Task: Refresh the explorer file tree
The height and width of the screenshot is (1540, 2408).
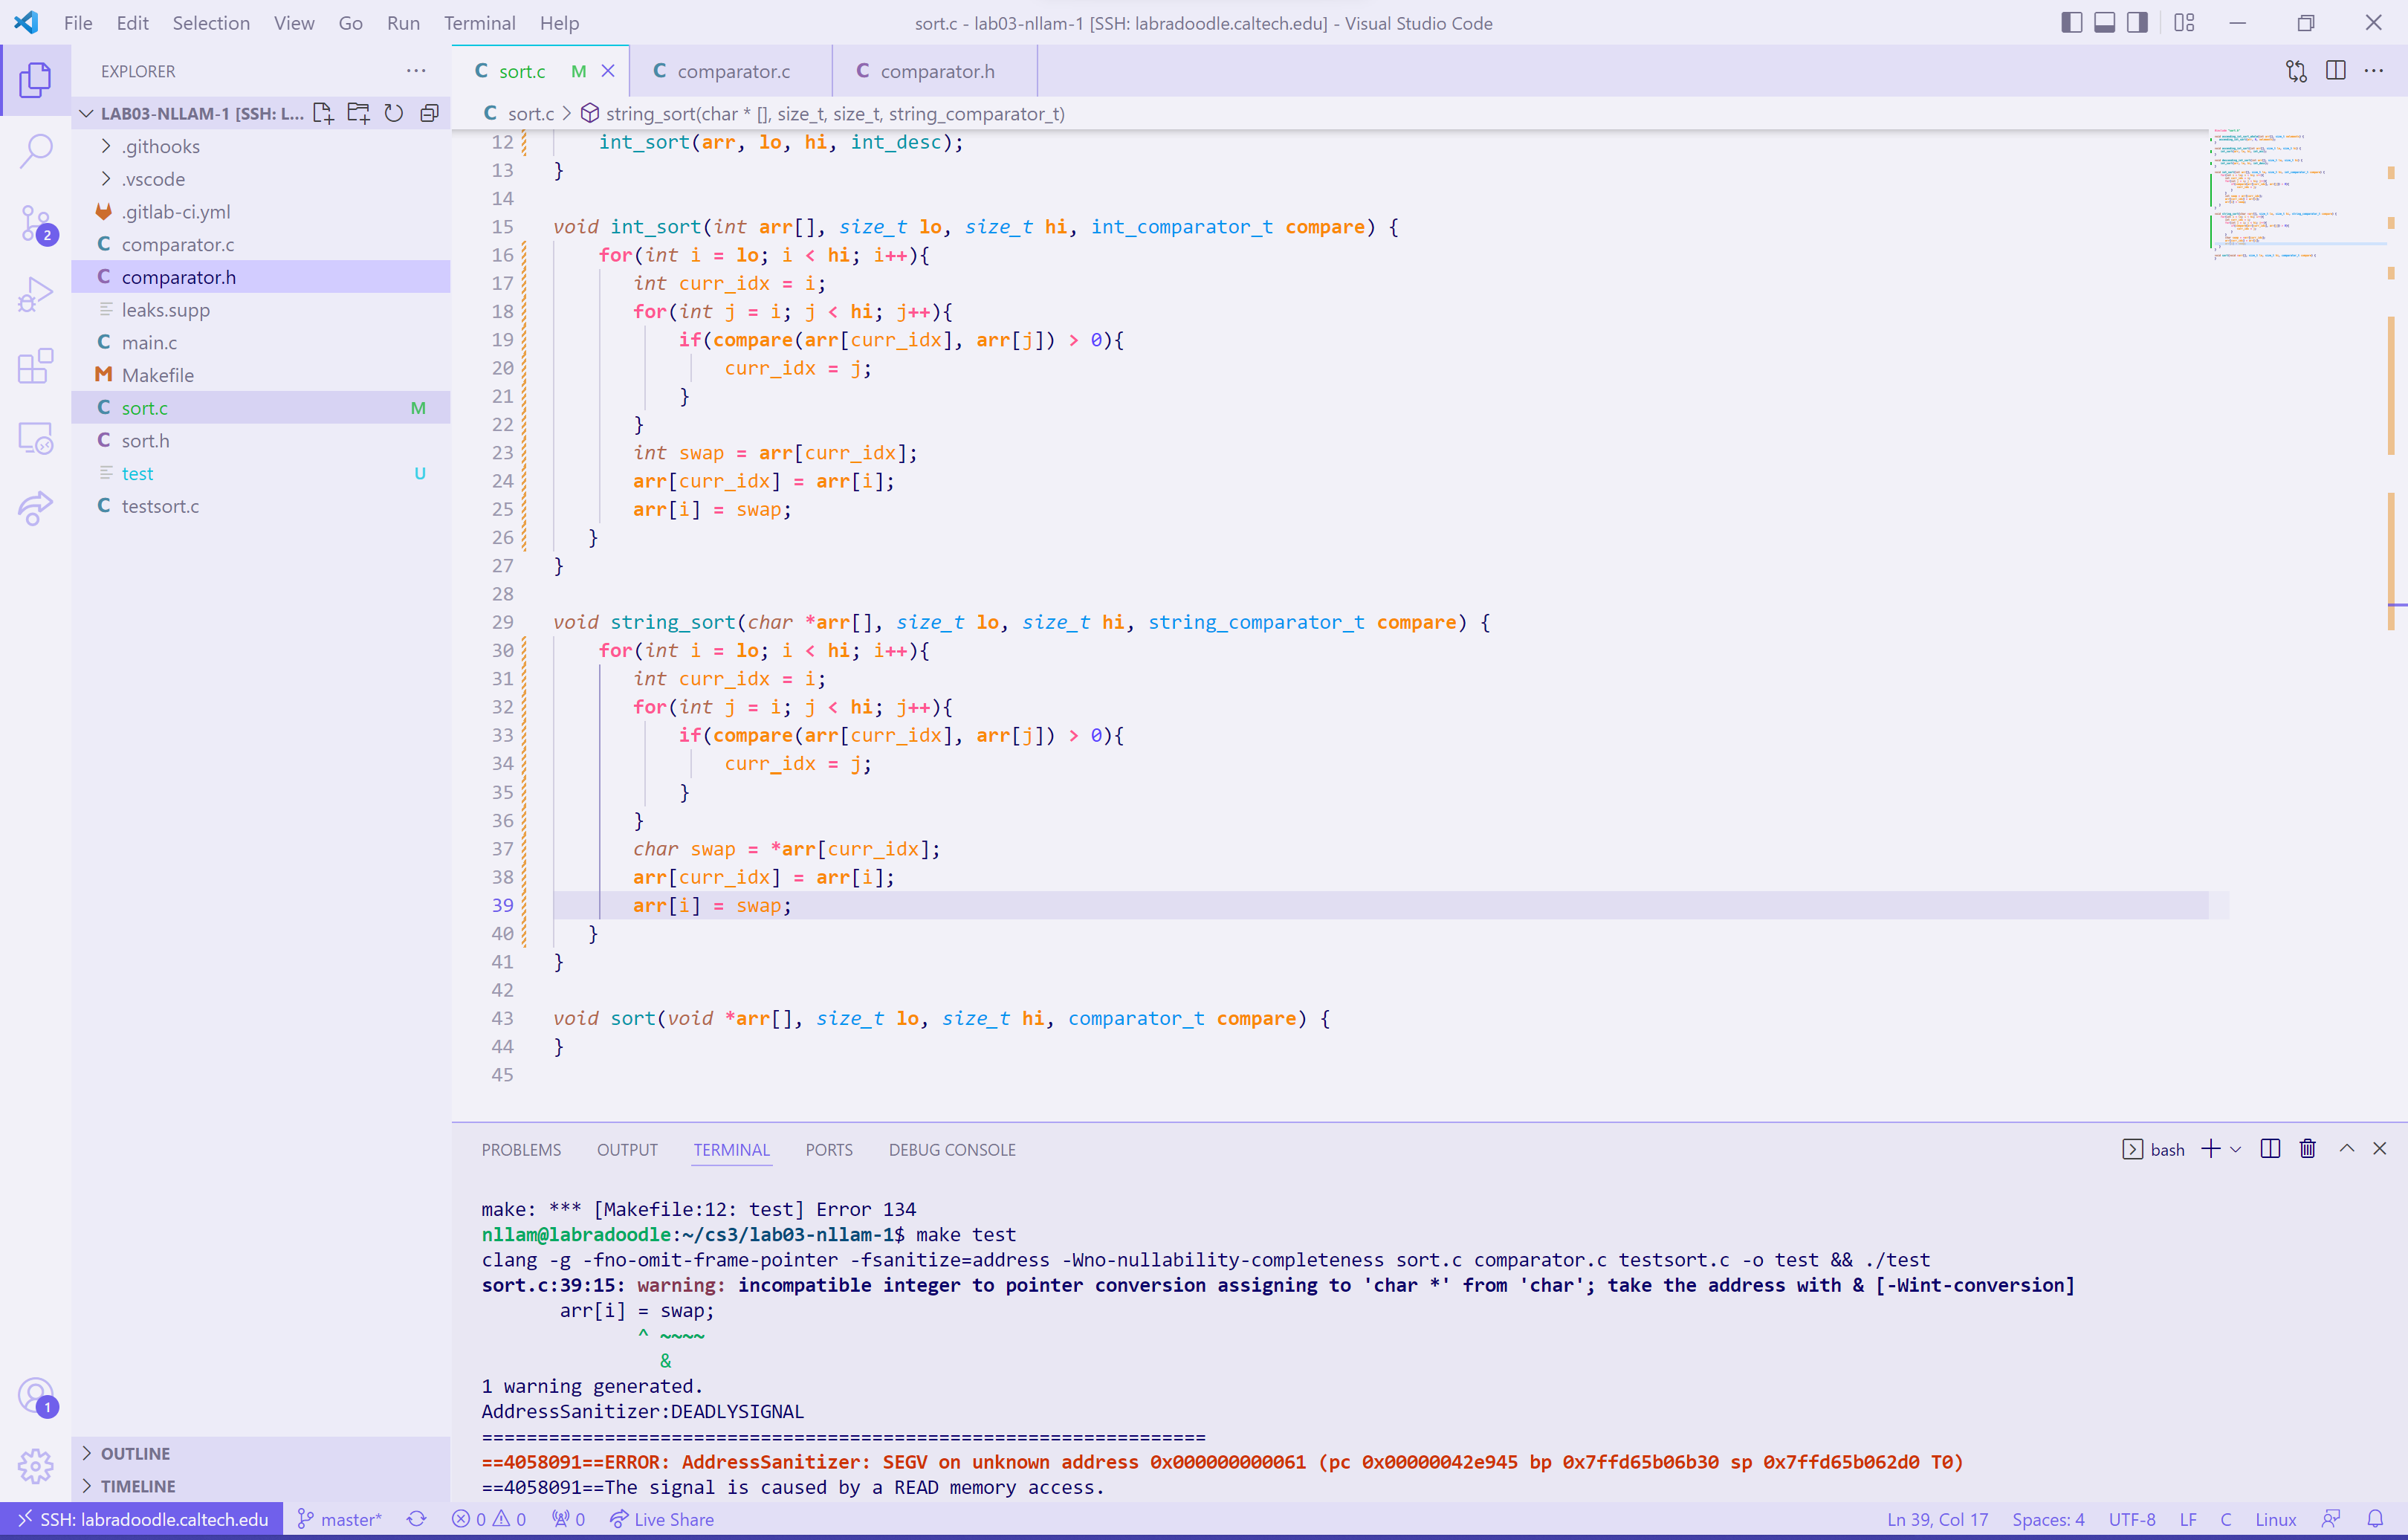Action: [x=394, y=113]
